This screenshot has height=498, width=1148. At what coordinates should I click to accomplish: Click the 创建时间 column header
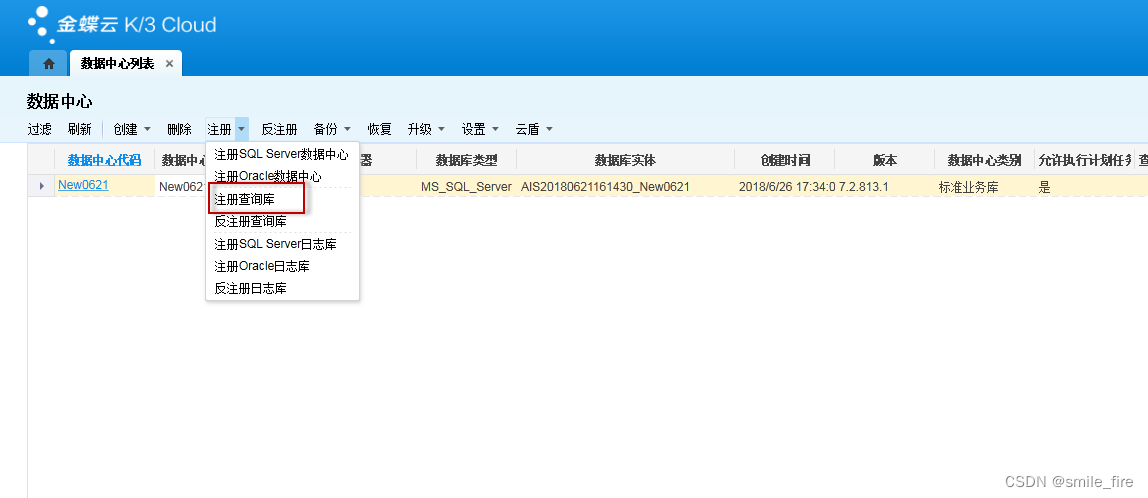coord(785,160)
